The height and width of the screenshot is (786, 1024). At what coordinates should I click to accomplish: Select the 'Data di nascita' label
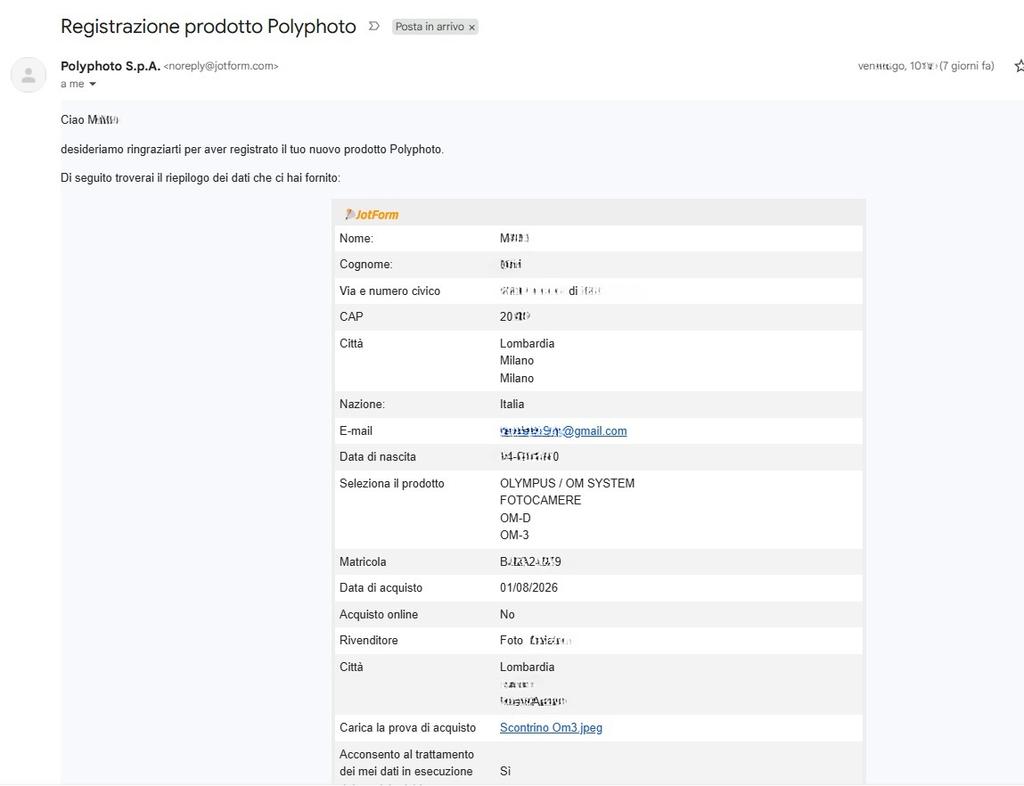377,457
